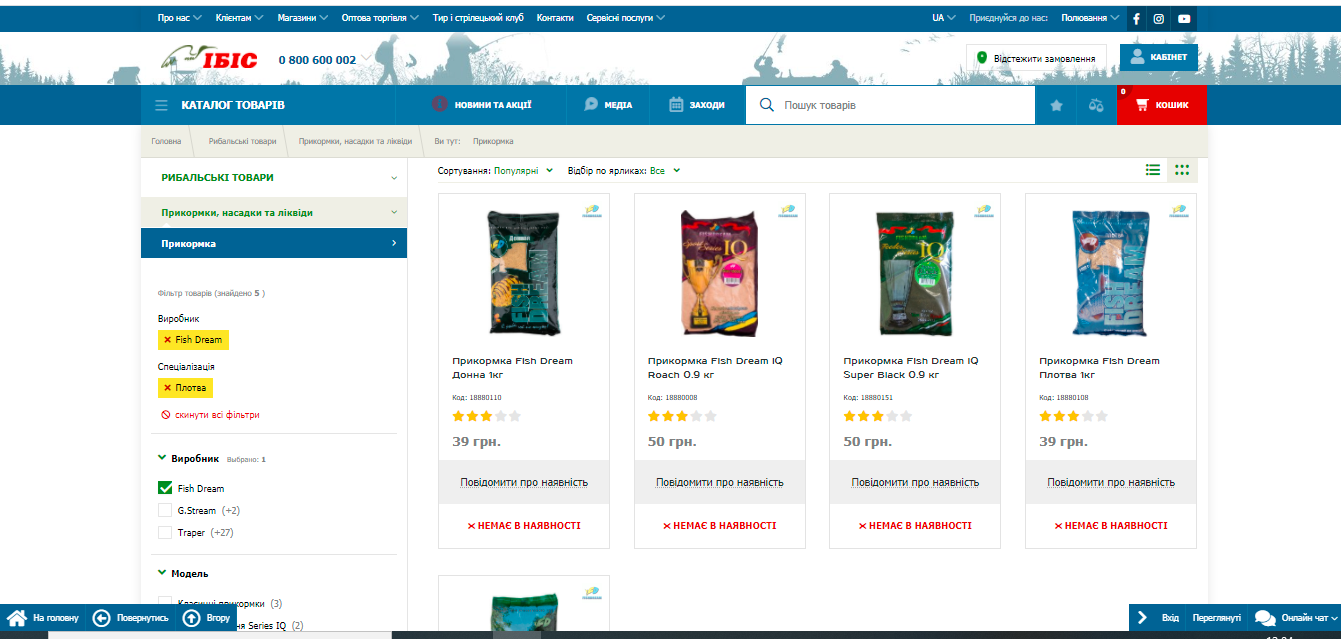Change language with UA dropdown
1341x639 pixels.
tap(944, 18)
